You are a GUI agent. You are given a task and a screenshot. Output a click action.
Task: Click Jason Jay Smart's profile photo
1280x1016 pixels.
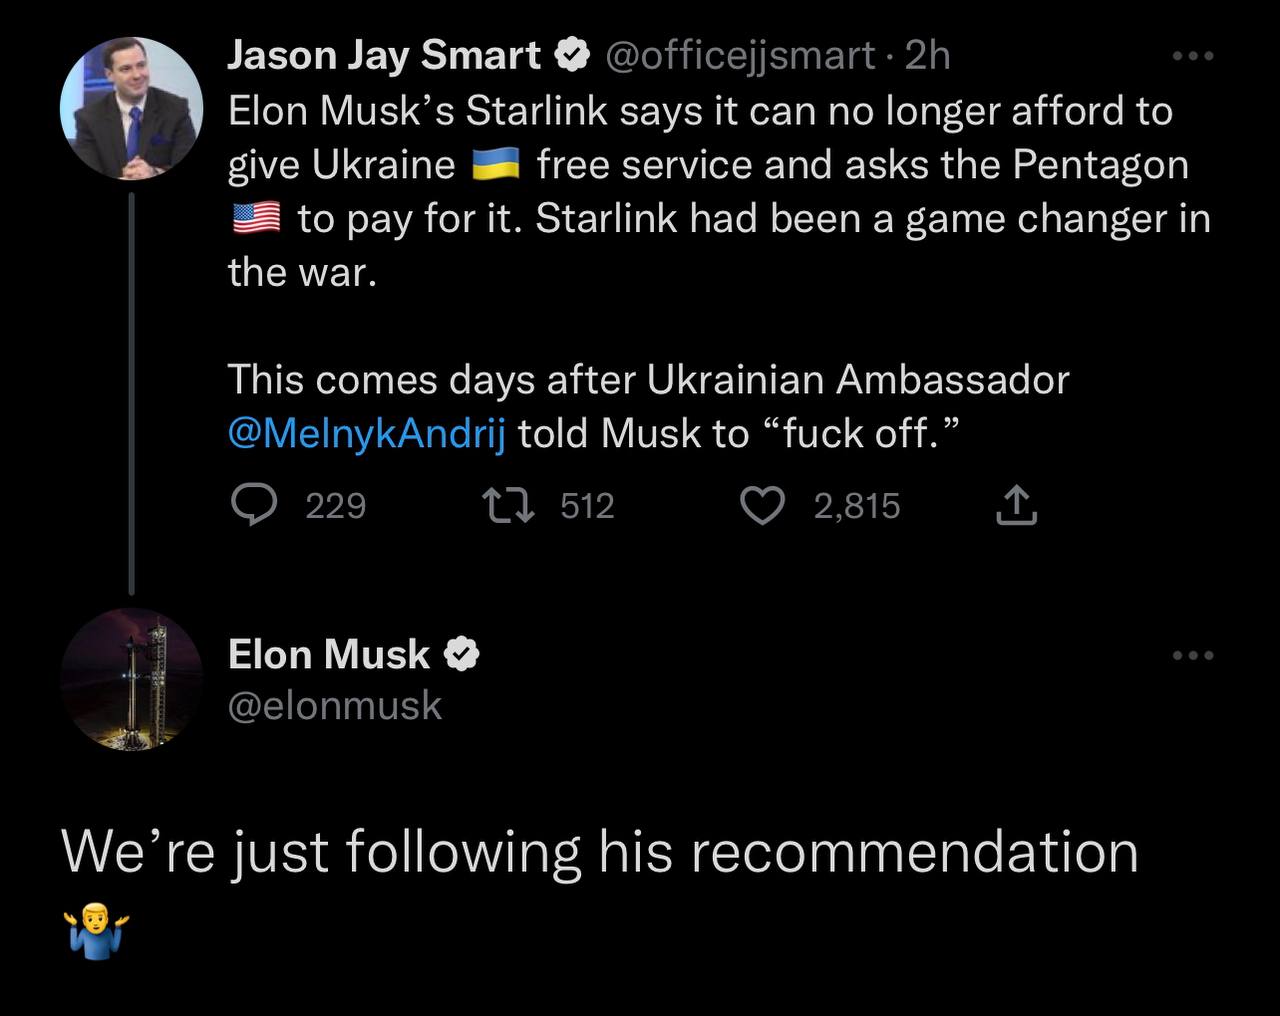[x=131, y=109]
